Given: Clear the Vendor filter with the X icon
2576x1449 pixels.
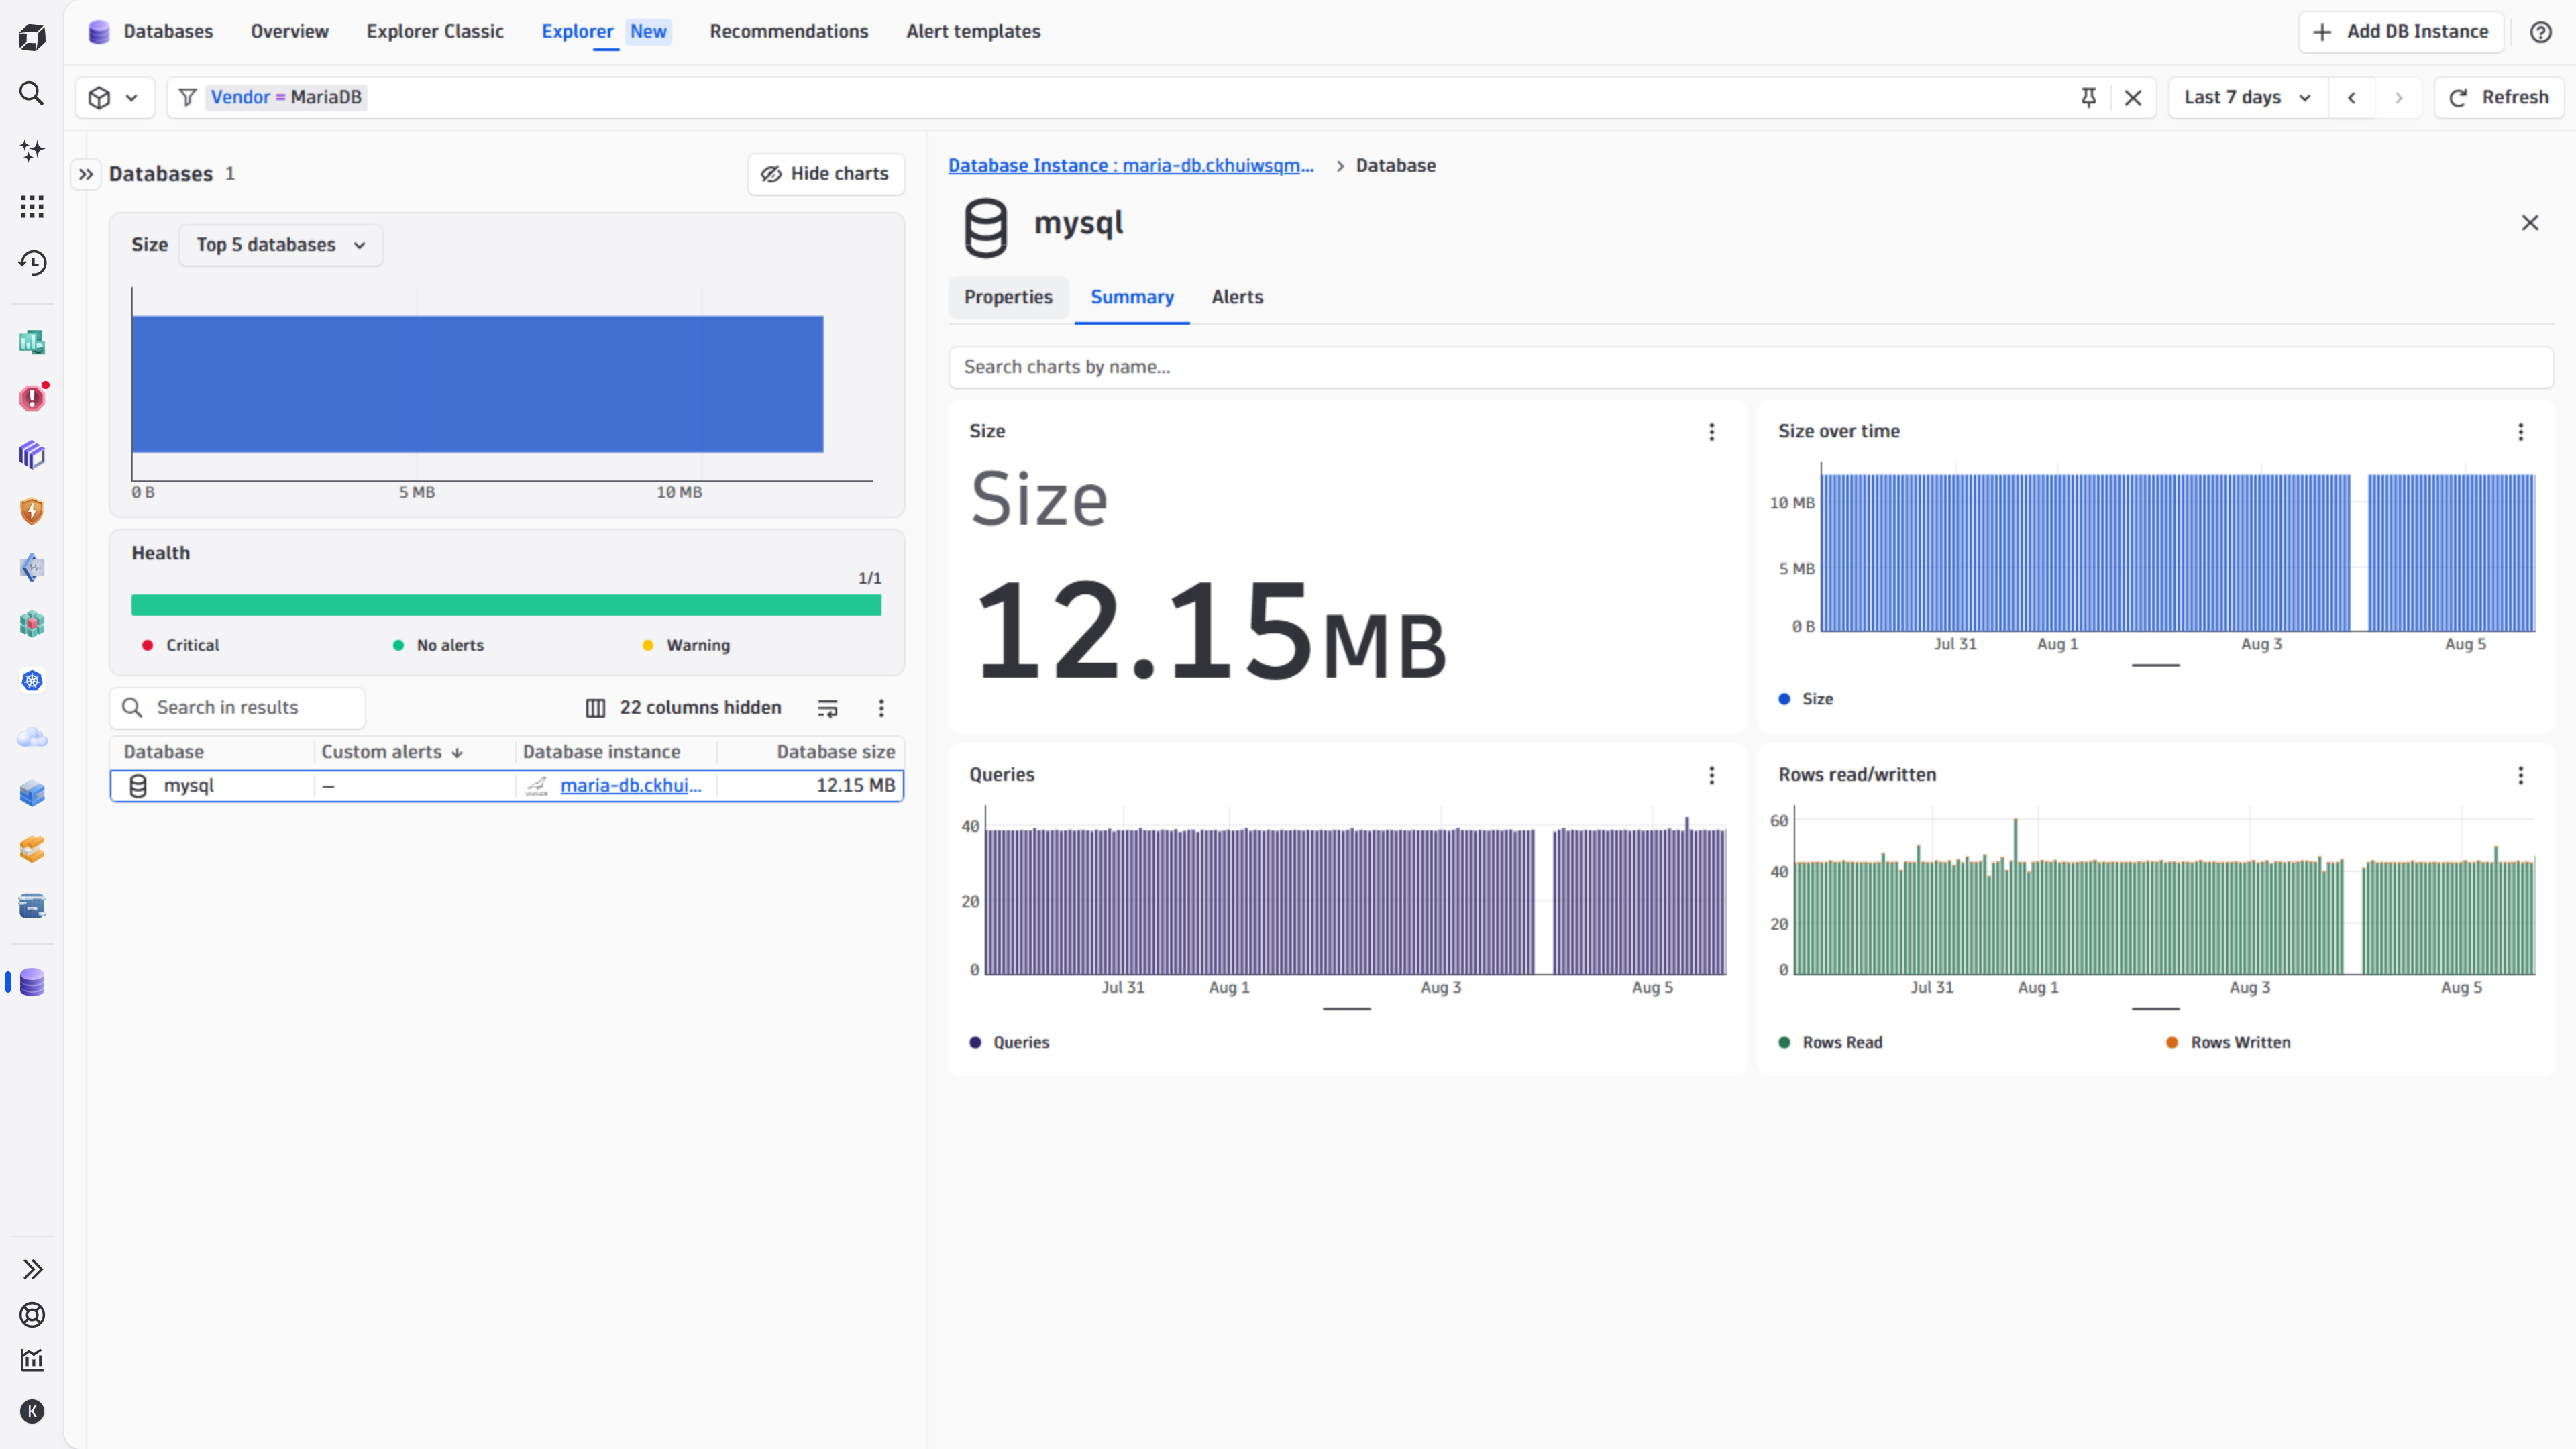Looking at the screenshot, I should (2133, 97).
